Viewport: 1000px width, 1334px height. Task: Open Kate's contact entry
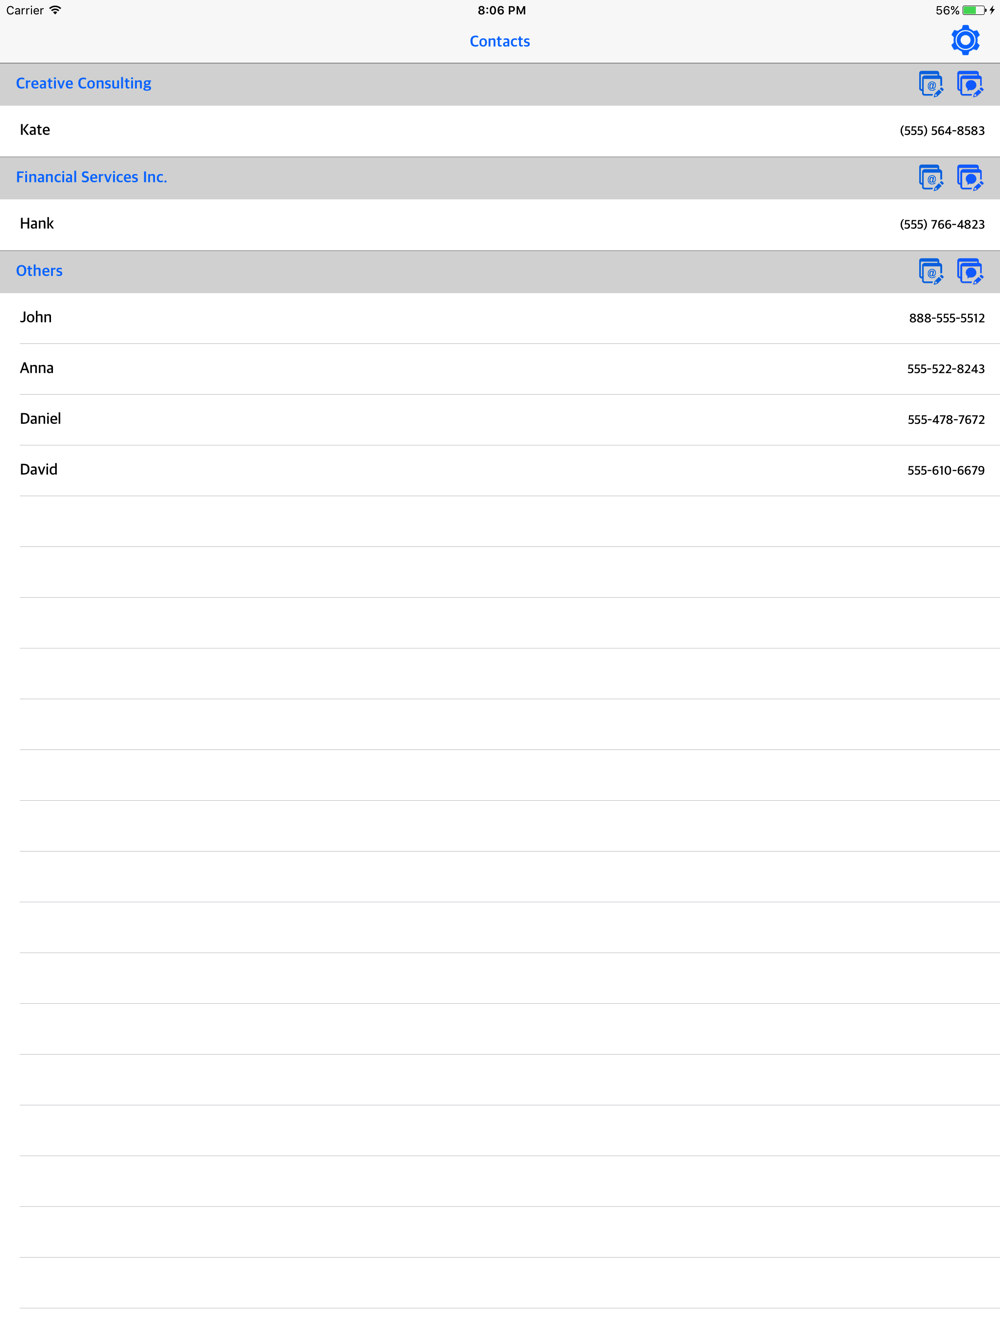point(500,130)
